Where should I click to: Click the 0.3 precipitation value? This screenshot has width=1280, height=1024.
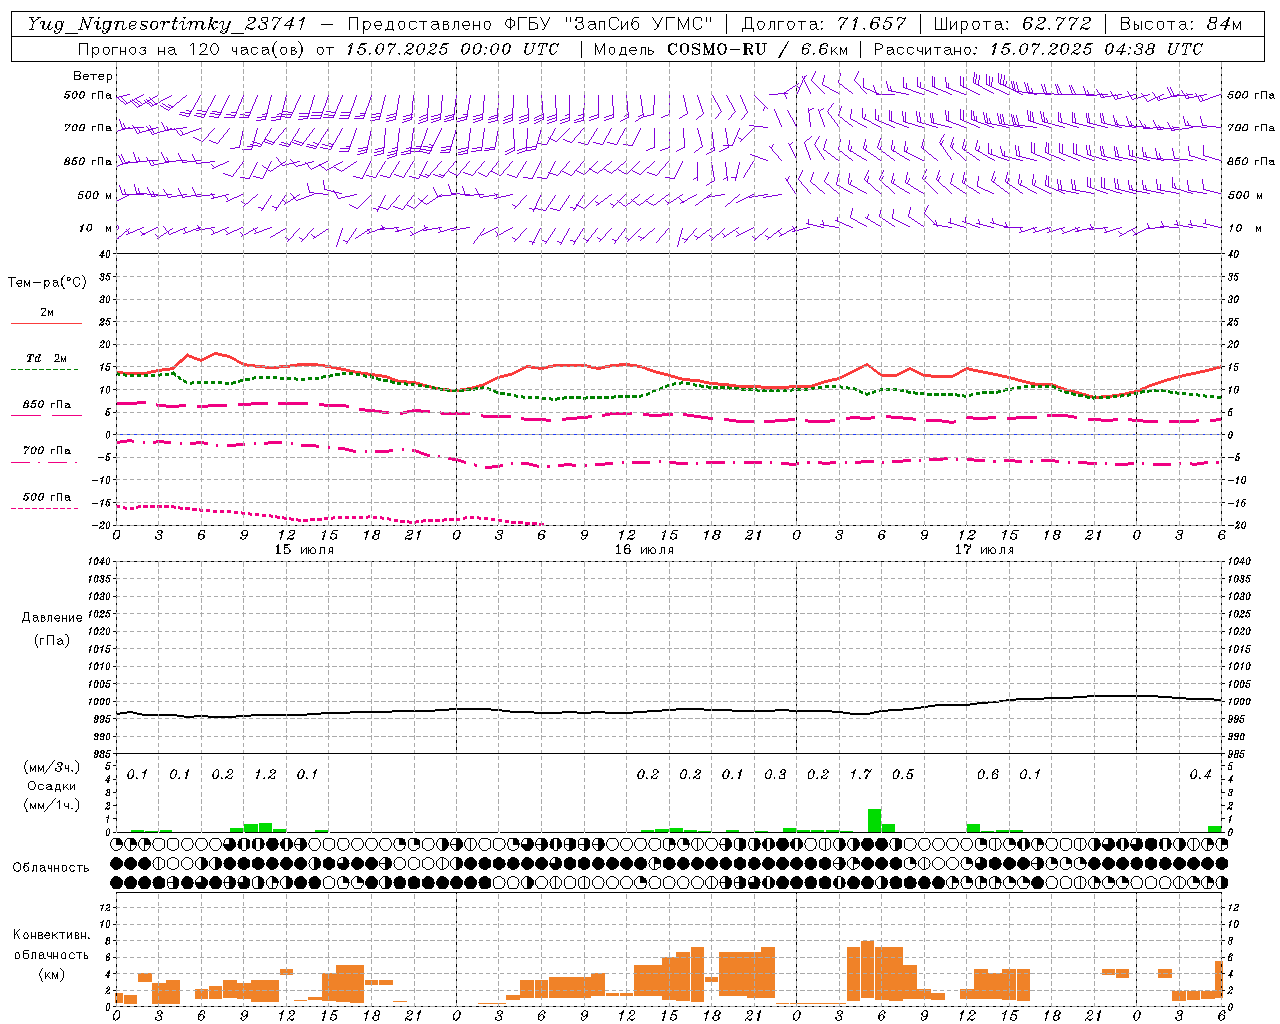click(775, 775)
